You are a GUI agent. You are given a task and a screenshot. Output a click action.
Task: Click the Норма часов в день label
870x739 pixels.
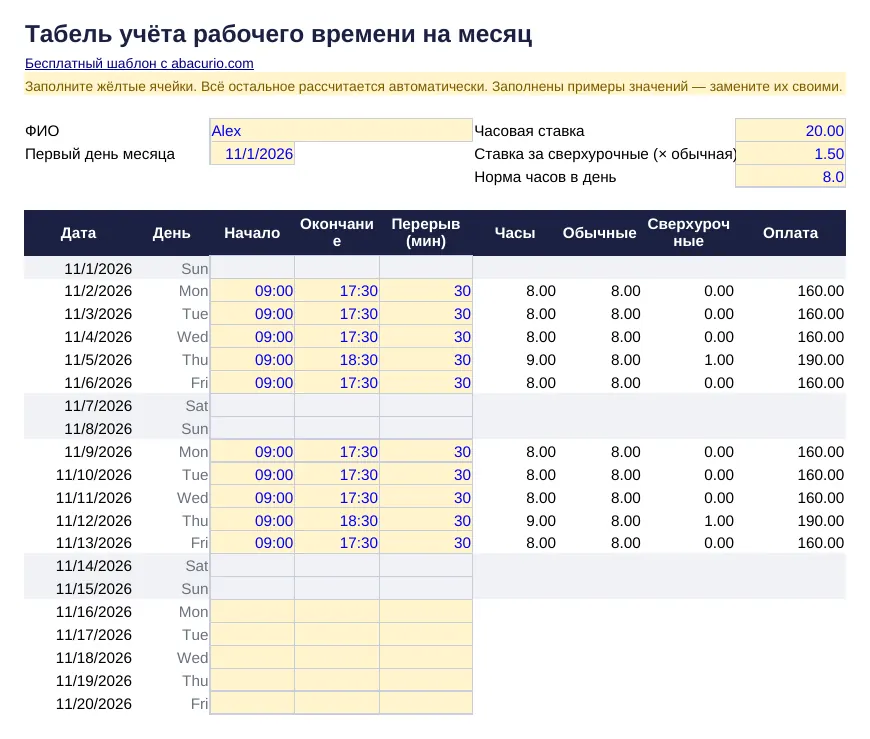coord(545,177)
